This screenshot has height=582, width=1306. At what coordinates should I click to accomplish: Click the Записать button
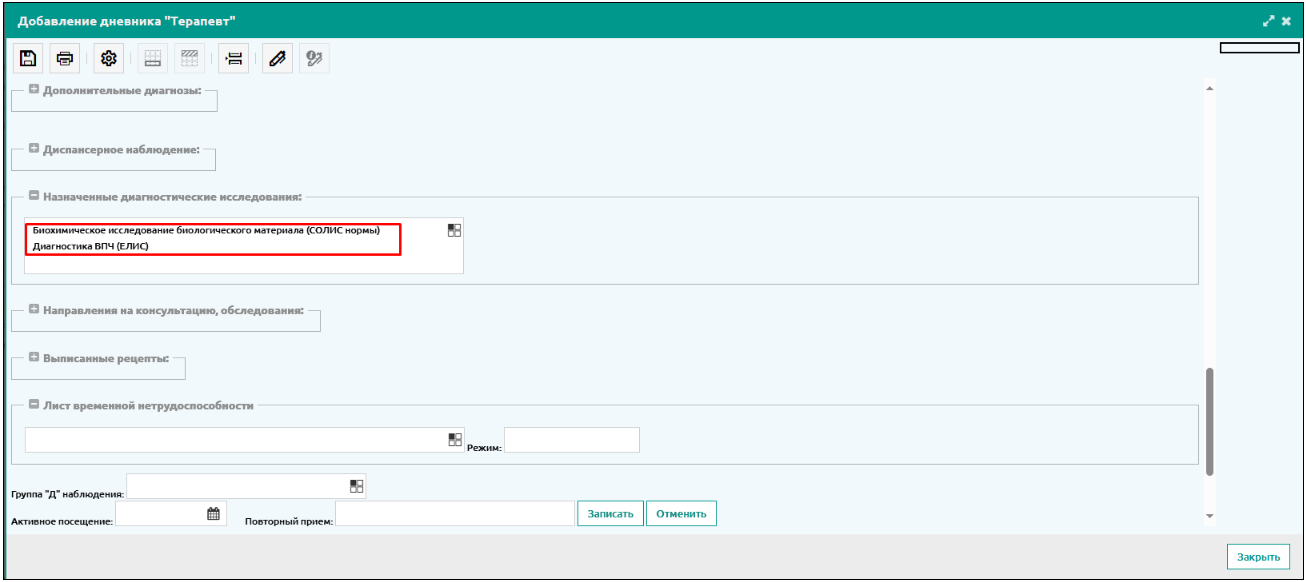click(610, 514)
